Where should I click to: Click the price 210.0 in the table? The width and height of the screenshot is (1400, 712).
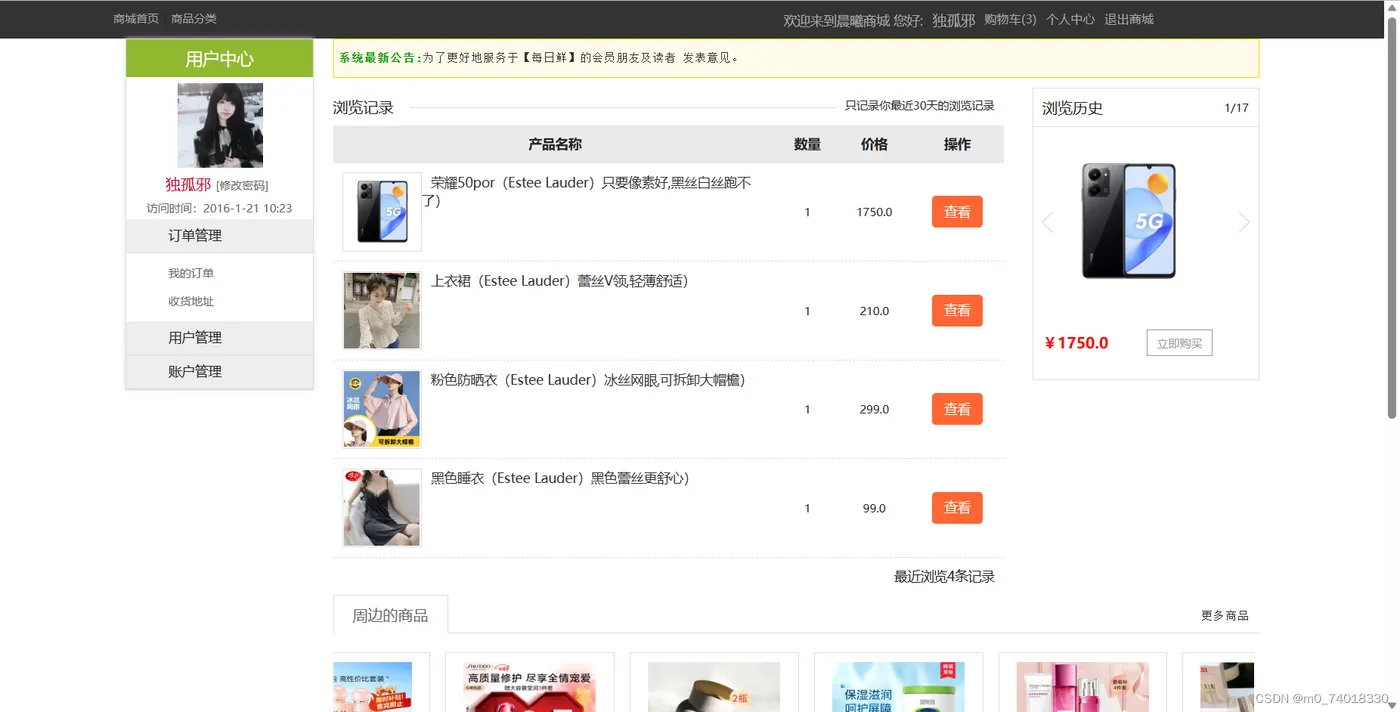(874, 311)
